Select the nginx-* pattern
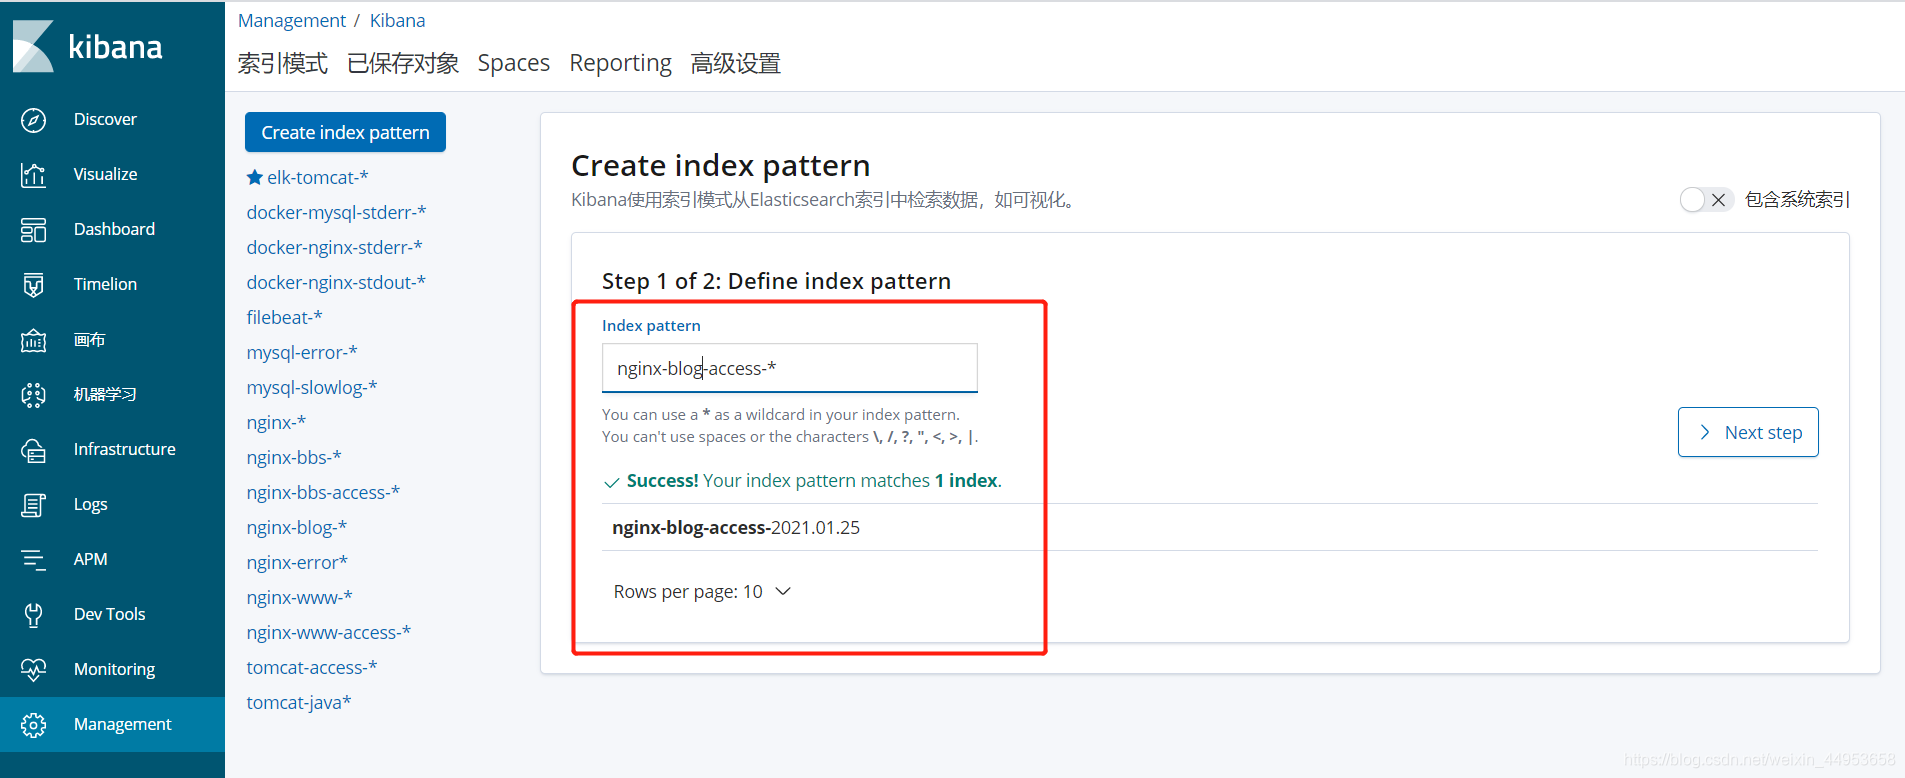1905x778 pixels. [276, 422]
